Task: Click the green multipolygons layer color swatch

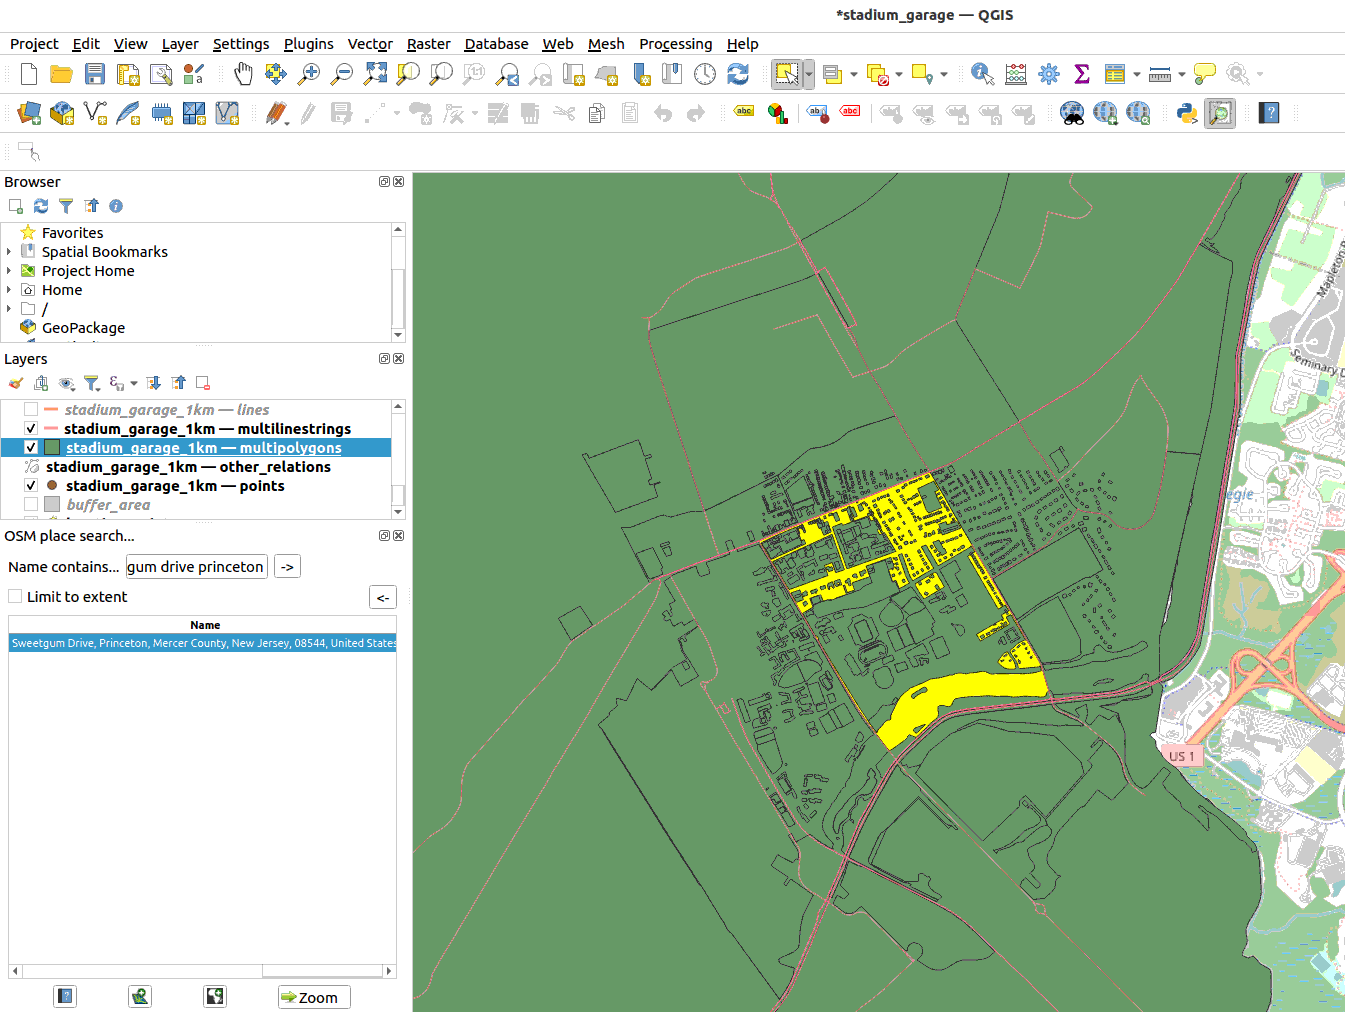Action: (52, 448)
